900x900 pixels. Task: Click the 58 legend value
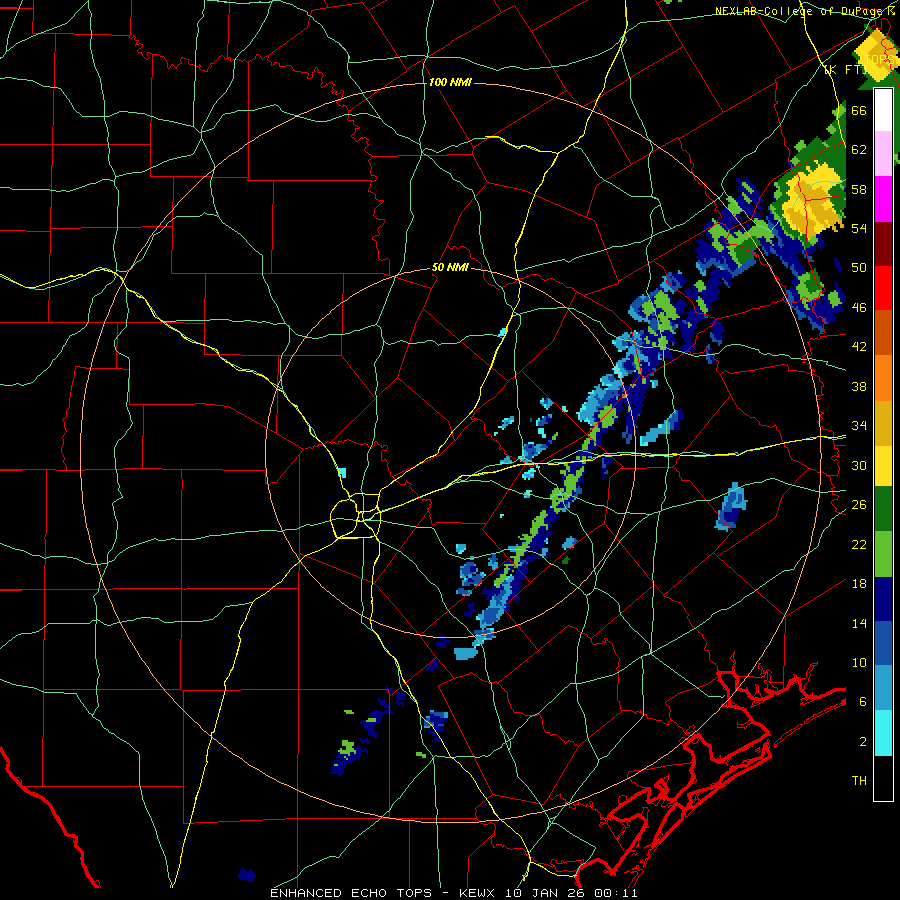tap(859, 189)
